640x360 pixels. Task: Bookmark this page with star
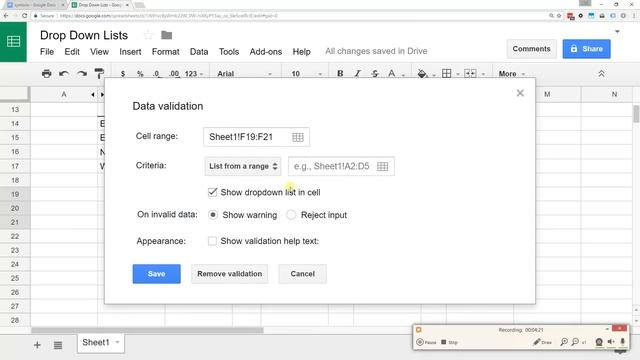(559, 16)
